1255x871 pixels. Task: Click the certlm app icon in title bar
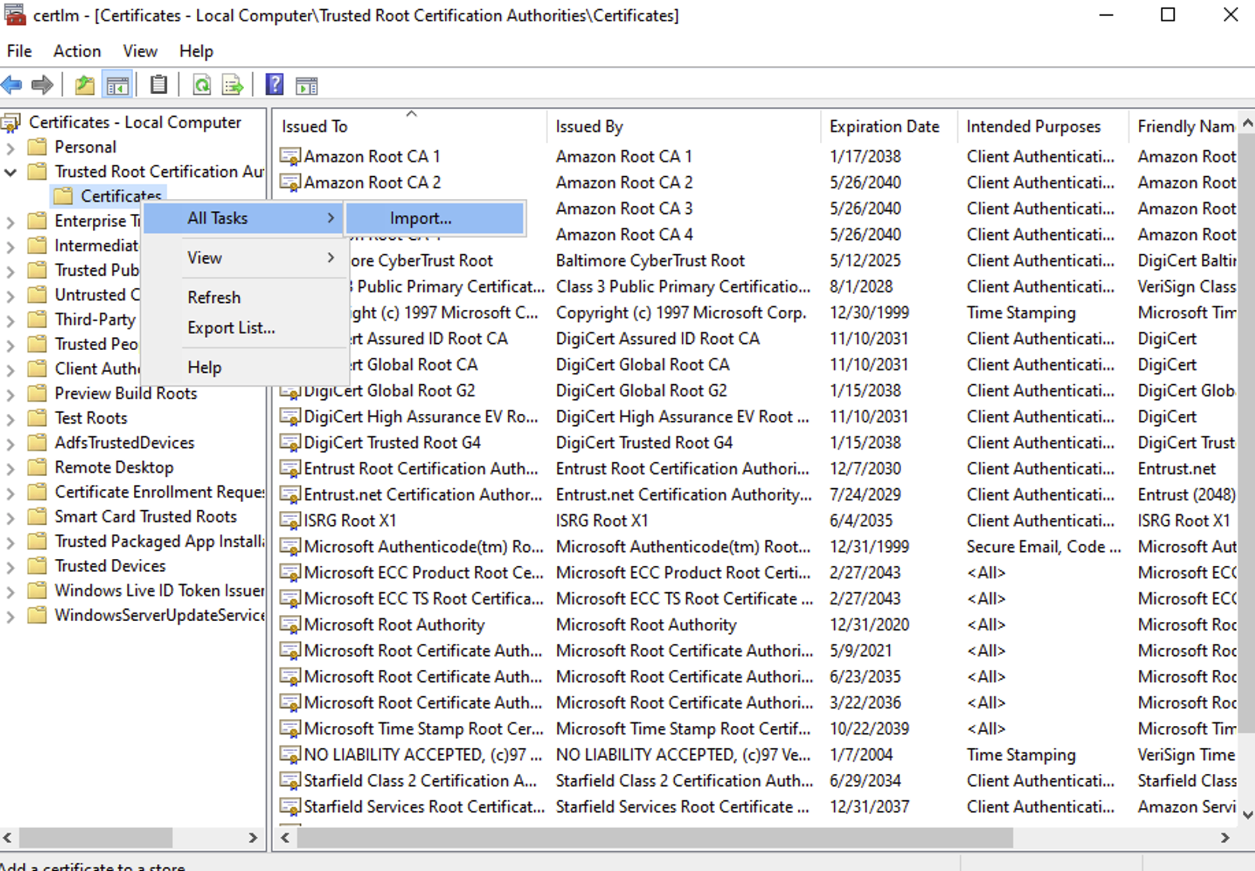point(14,15)
